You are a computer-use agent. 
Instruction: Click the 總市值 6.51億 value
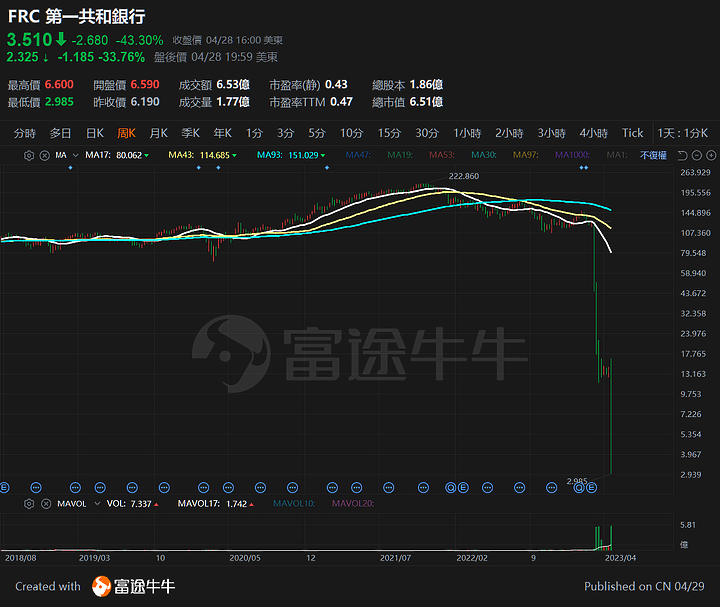pos(426,101)
